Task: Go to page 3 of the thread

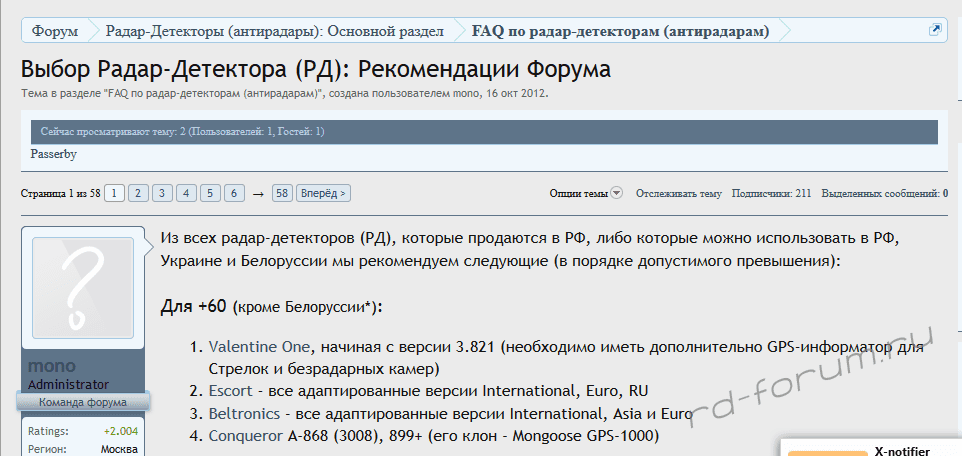Action: click(x=162, y=193)
